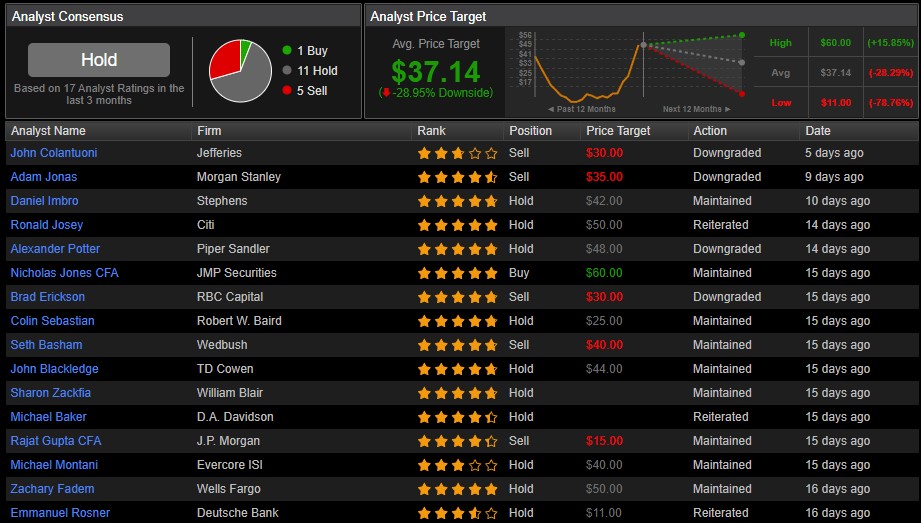Click the red Sell legend dot
The image size is (921, 523).
coord(287,90)
